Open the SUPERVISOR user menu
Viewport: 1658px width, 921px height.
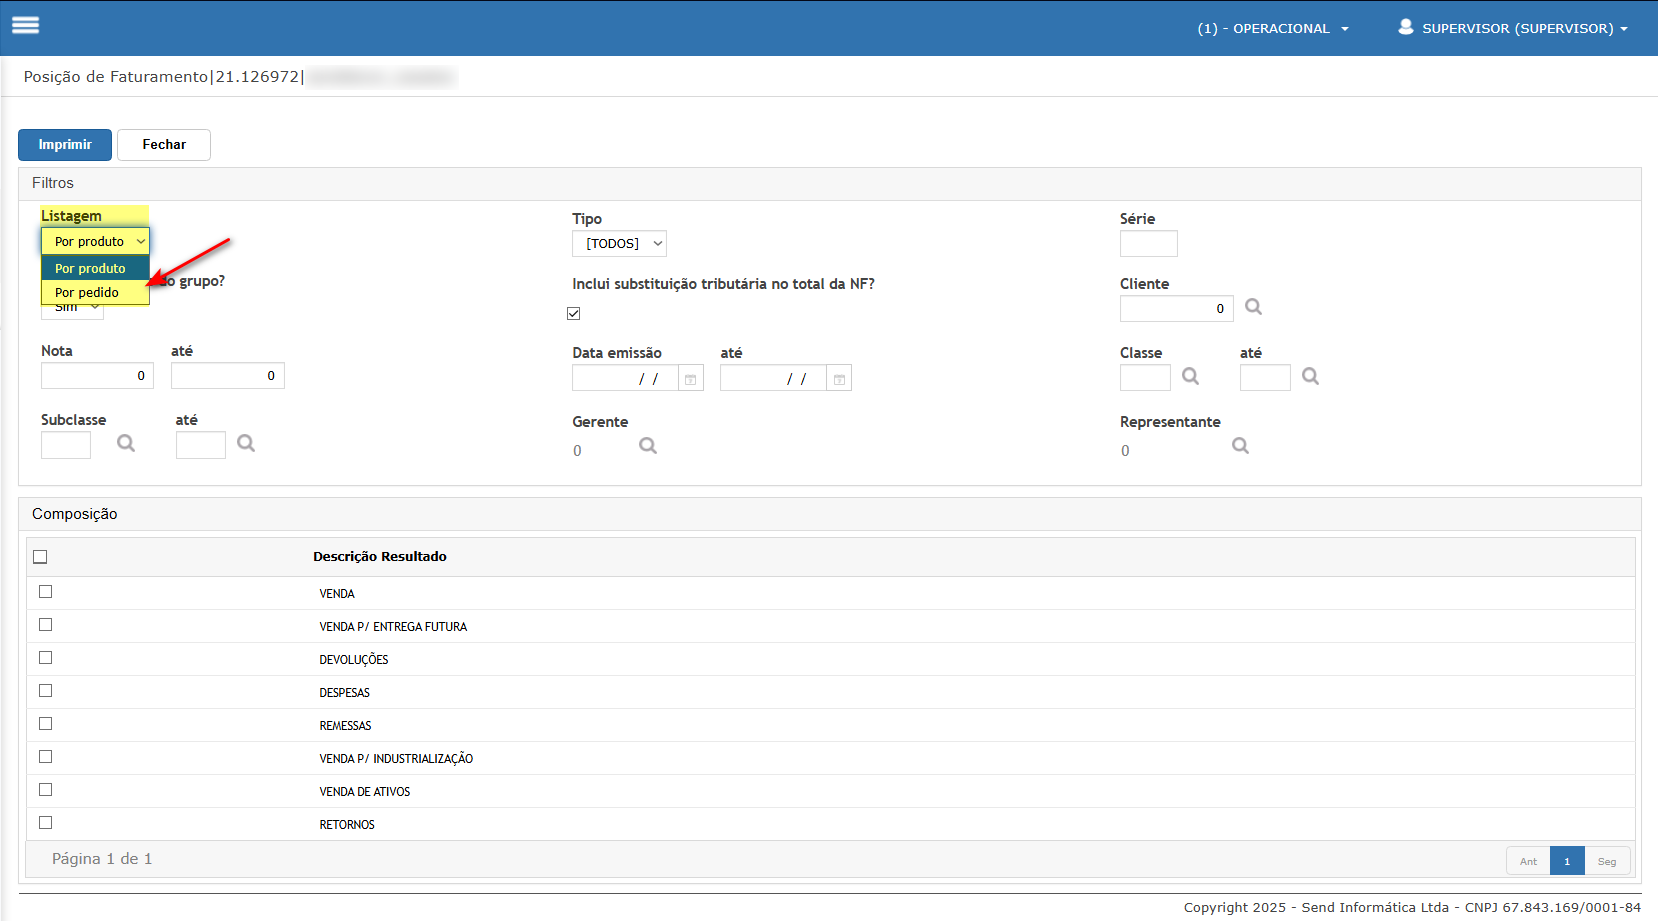coord(1512,29)
